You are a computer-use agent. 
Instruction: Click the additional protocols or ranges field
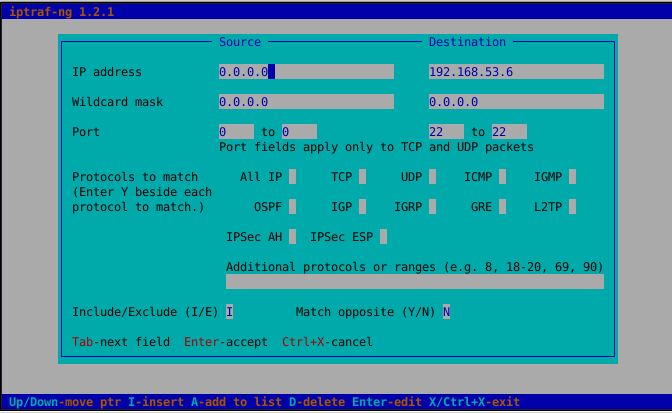(414, 282)
